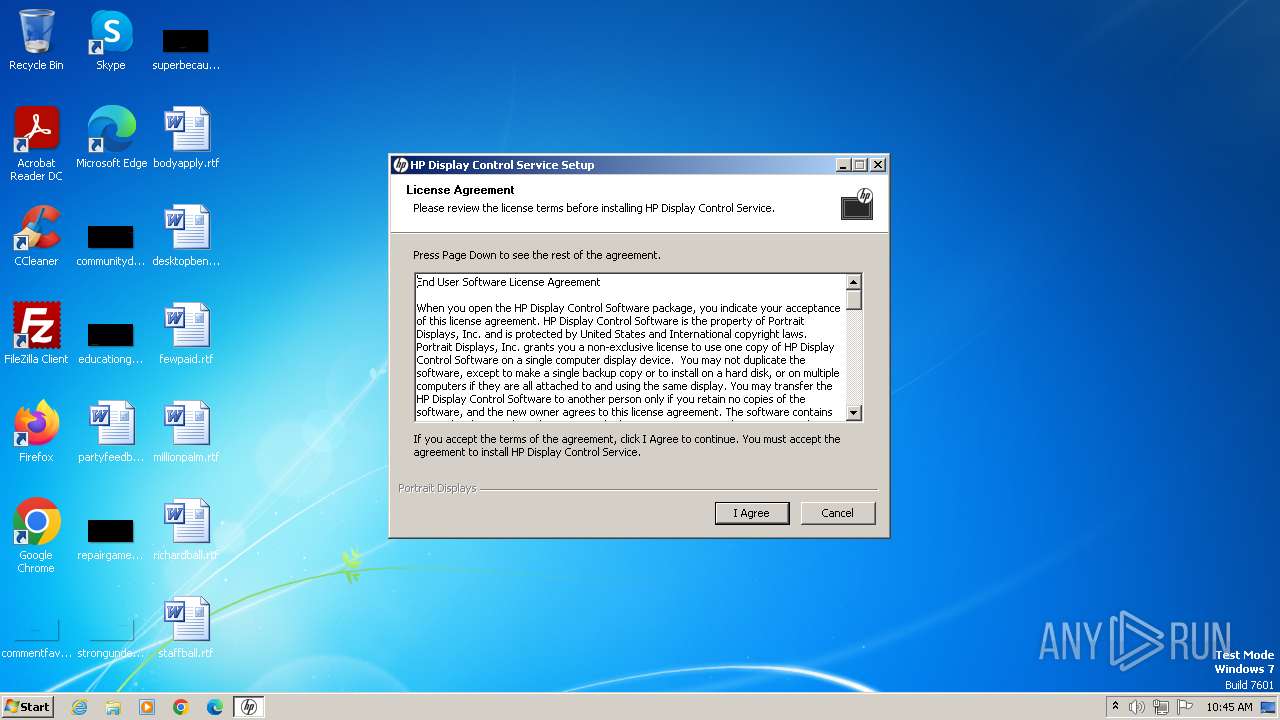Screen dimensions: 1280x720
Task: Open staffball.rtf document icon
Action: point(186,628)
